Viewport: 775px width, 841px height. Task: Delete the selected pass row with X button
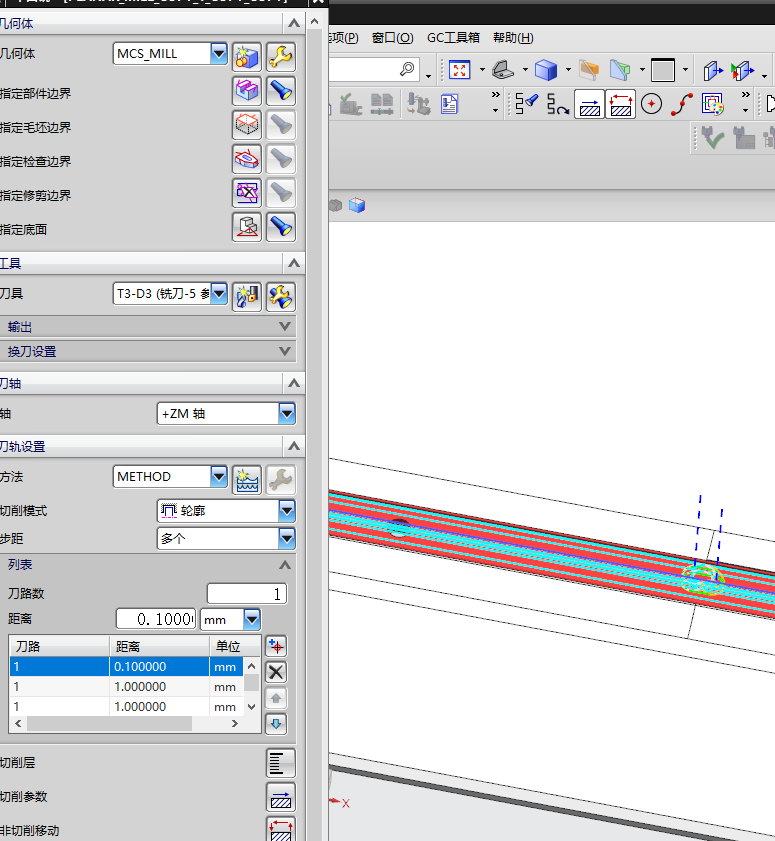(x=275, y=672)
